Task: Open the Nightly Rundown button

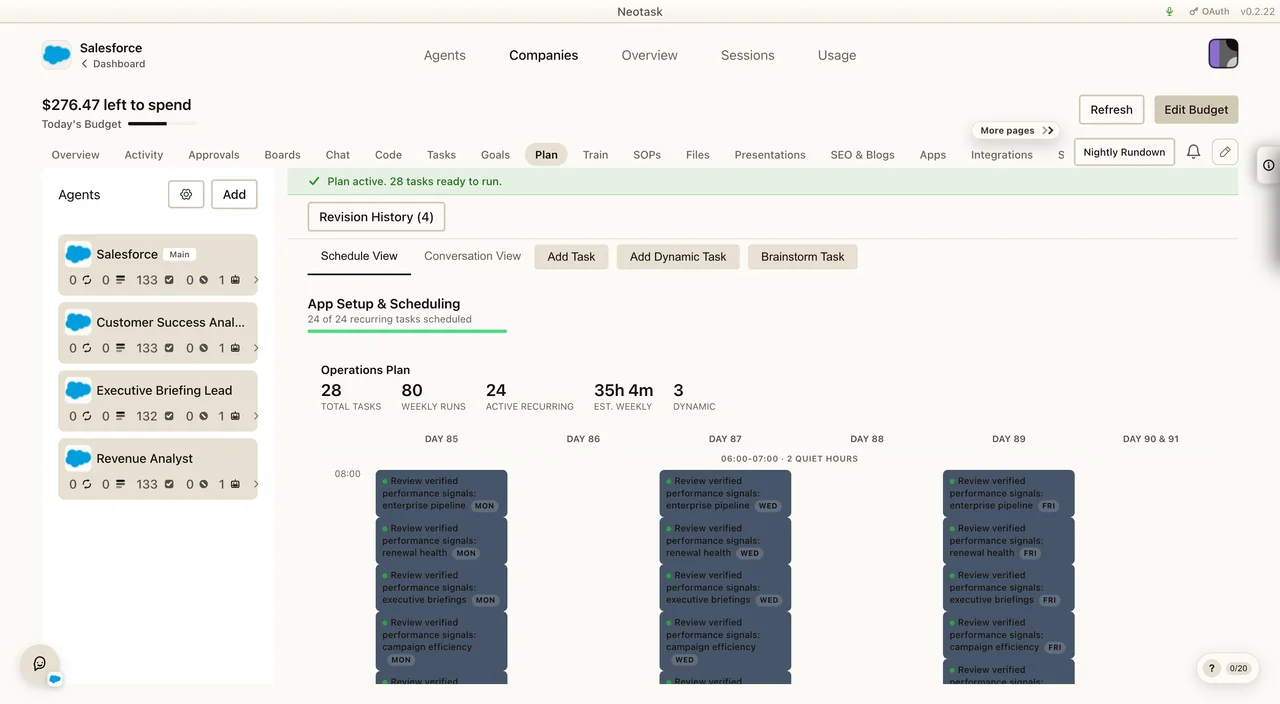Action: coord(1124,152)
